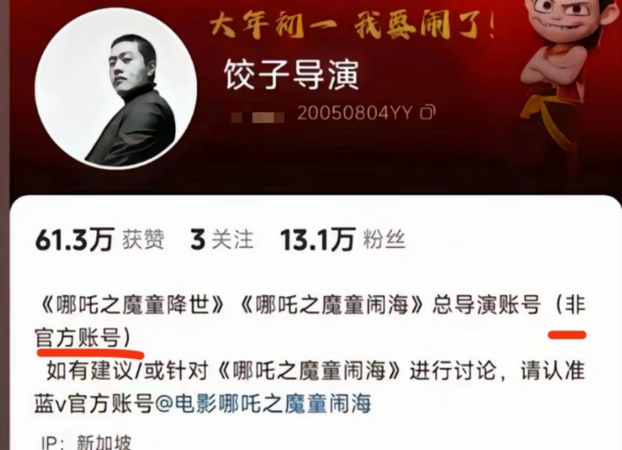This screenshot has width=622, height=450.
Task: Tap the underlined 非 character in the bio
Action: click(x=575, y=306)
